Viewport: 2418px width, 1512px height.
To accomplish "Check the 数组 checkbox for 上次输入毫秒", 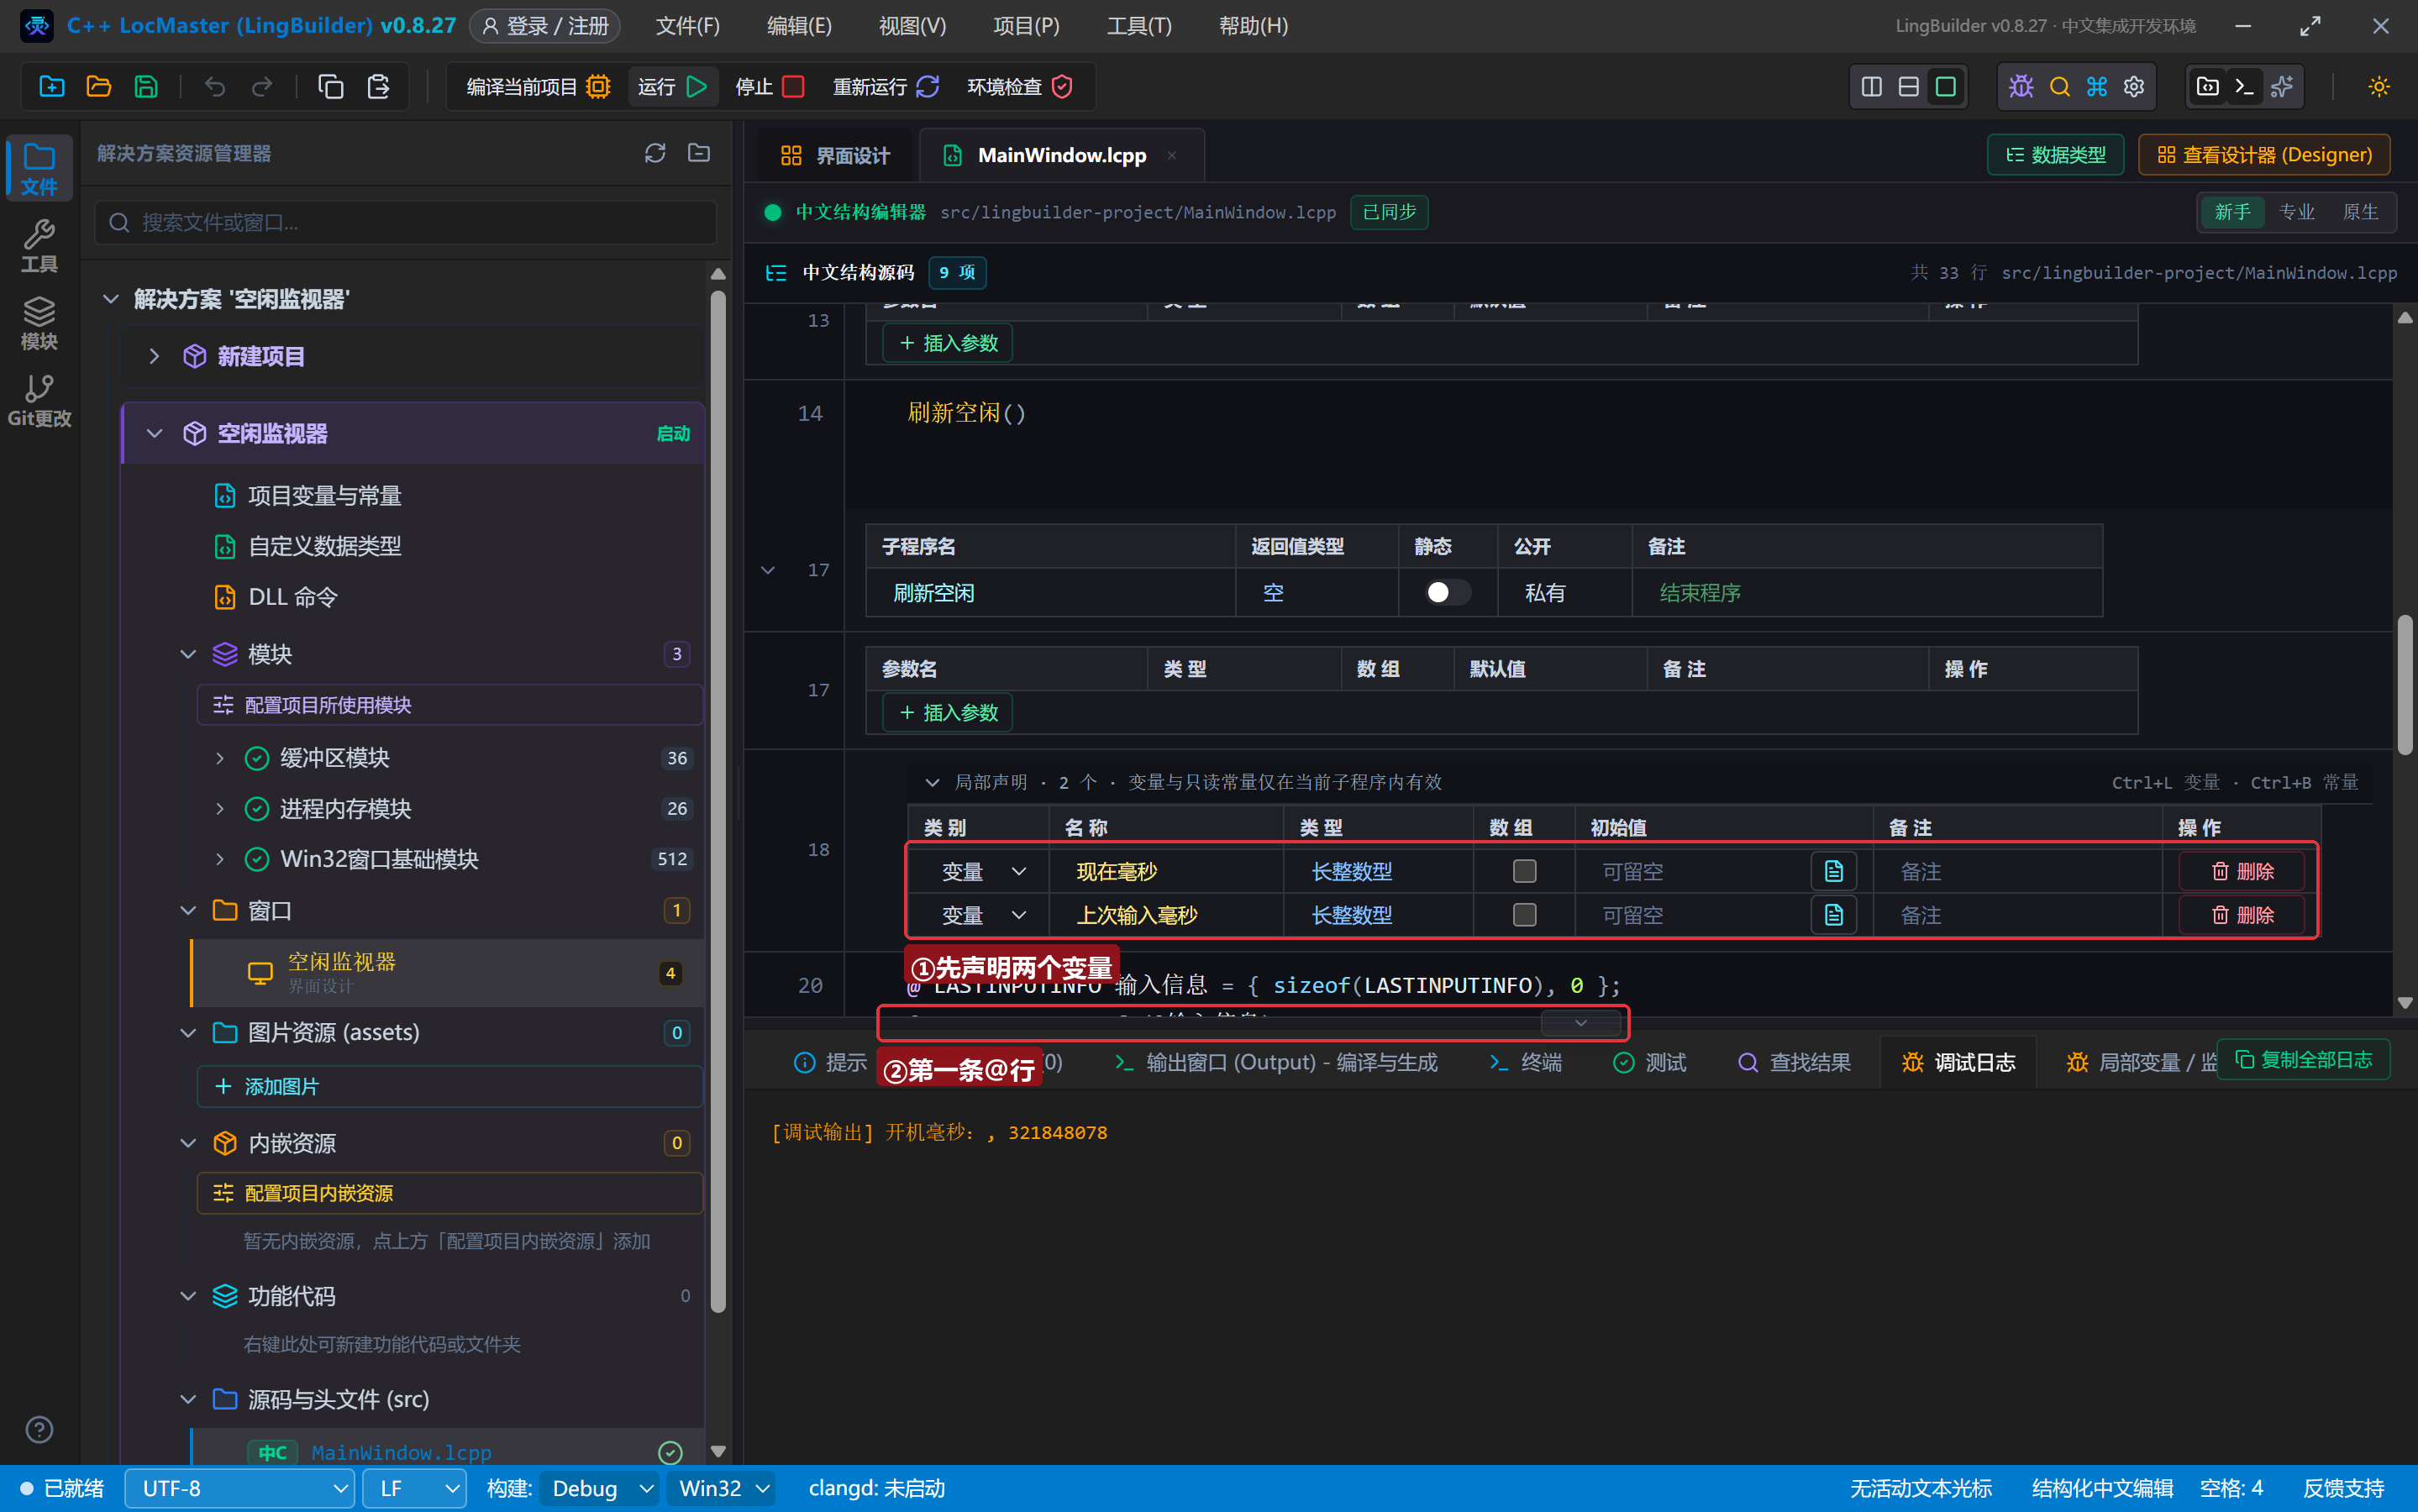I will pyautogui.click(x=1524, y=915).
